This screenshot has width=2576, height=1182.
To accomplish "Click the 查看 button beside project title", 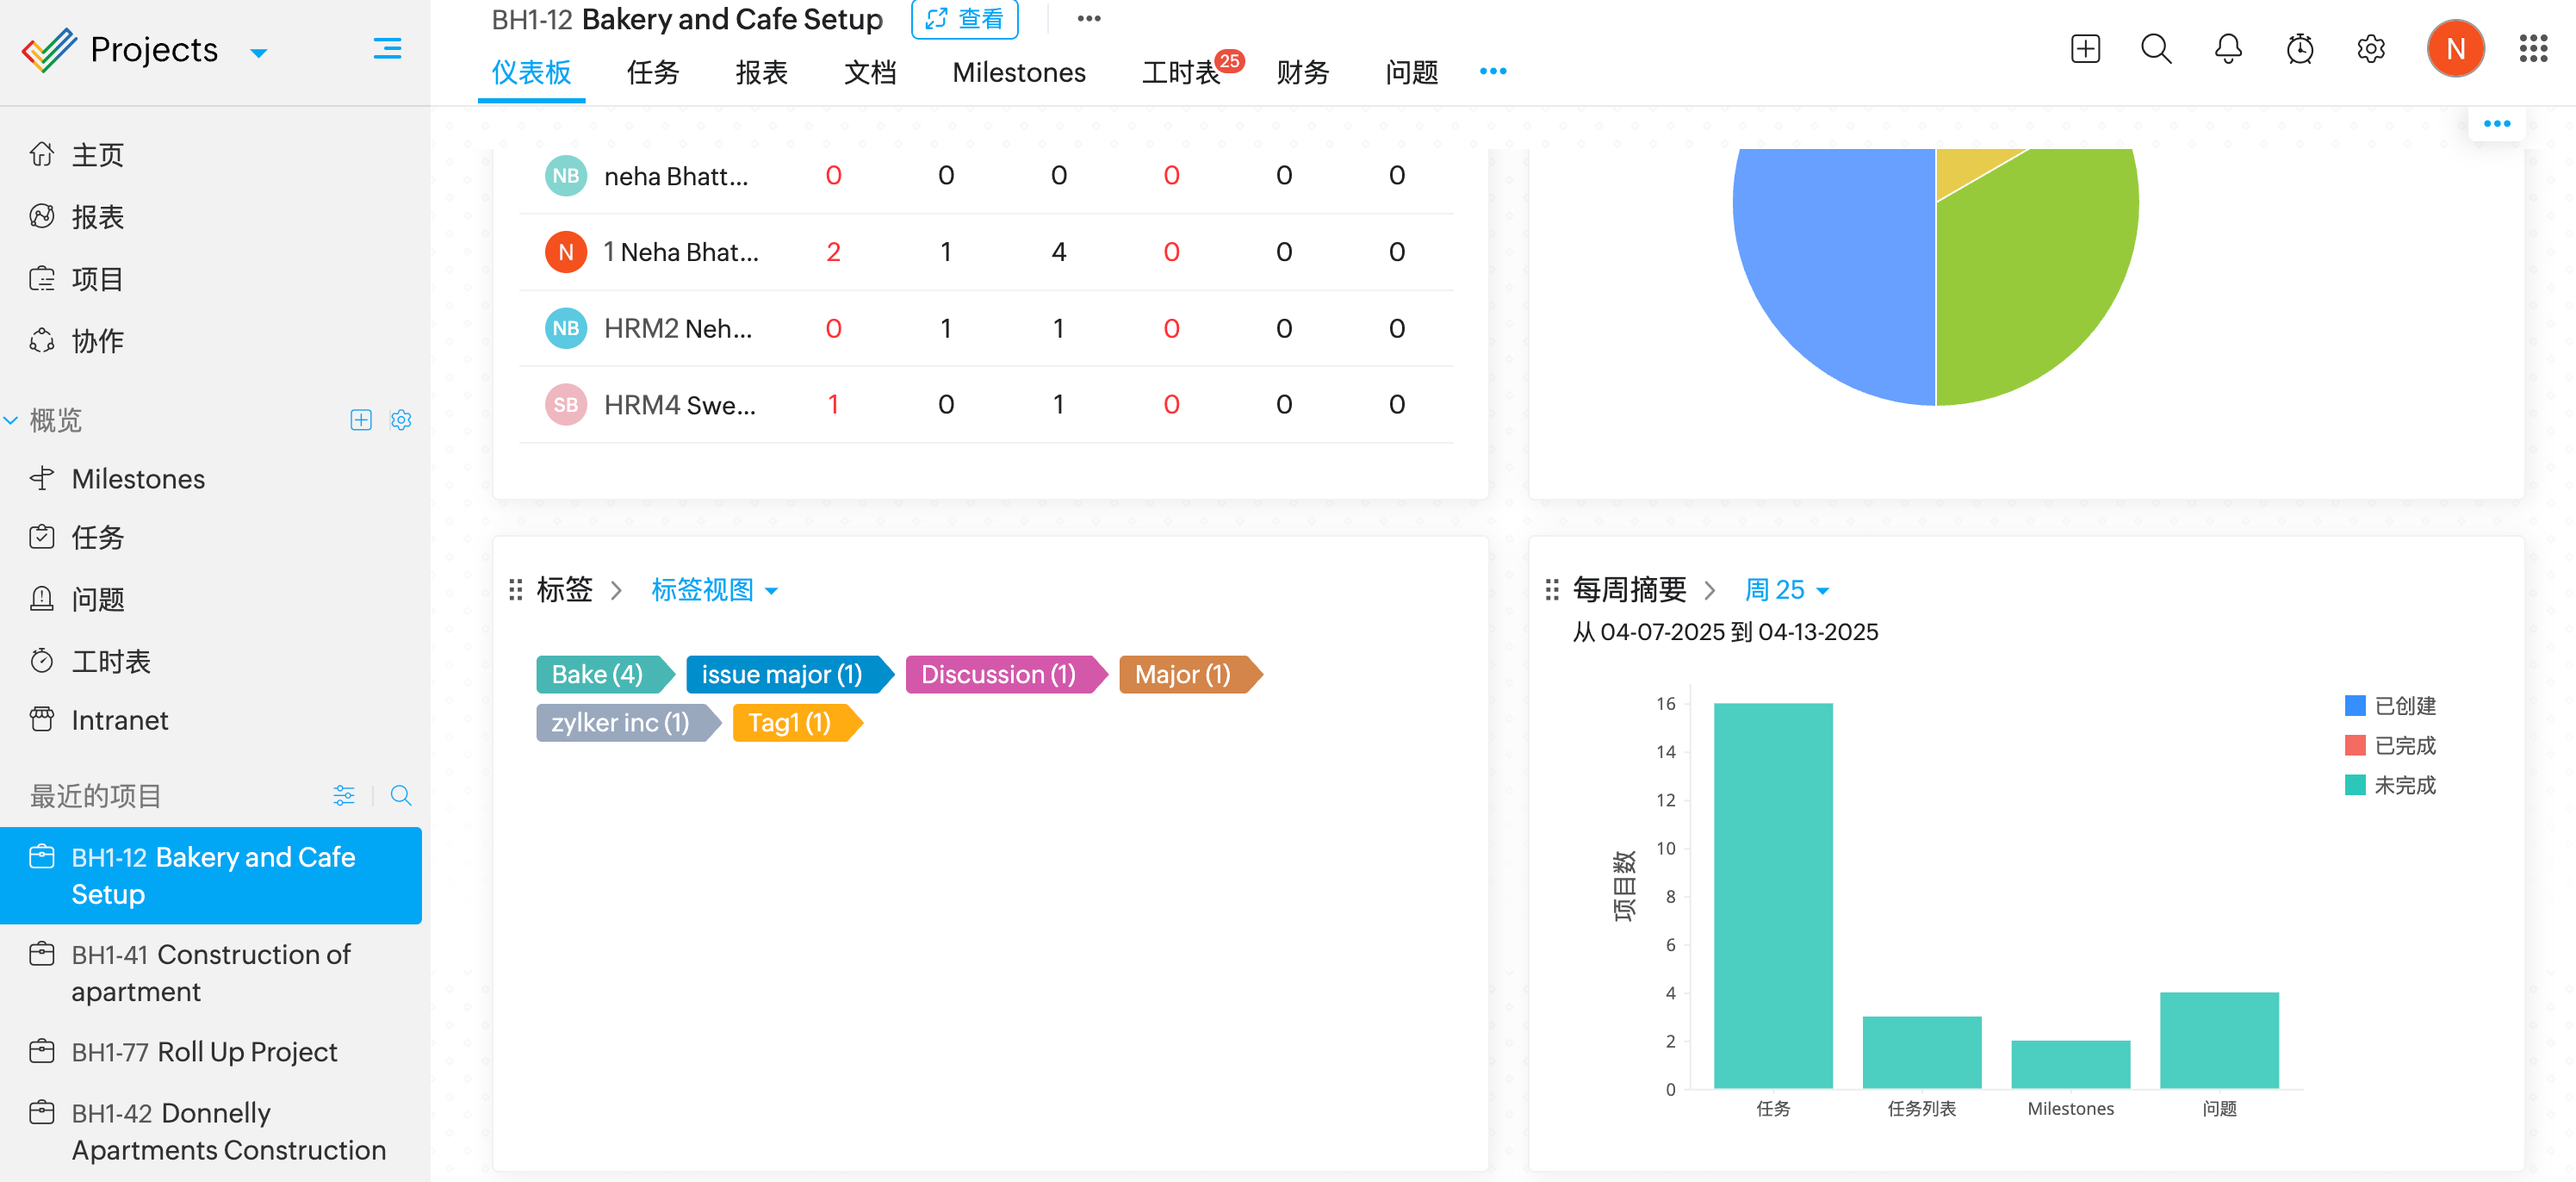I will [x=964, y=19].
